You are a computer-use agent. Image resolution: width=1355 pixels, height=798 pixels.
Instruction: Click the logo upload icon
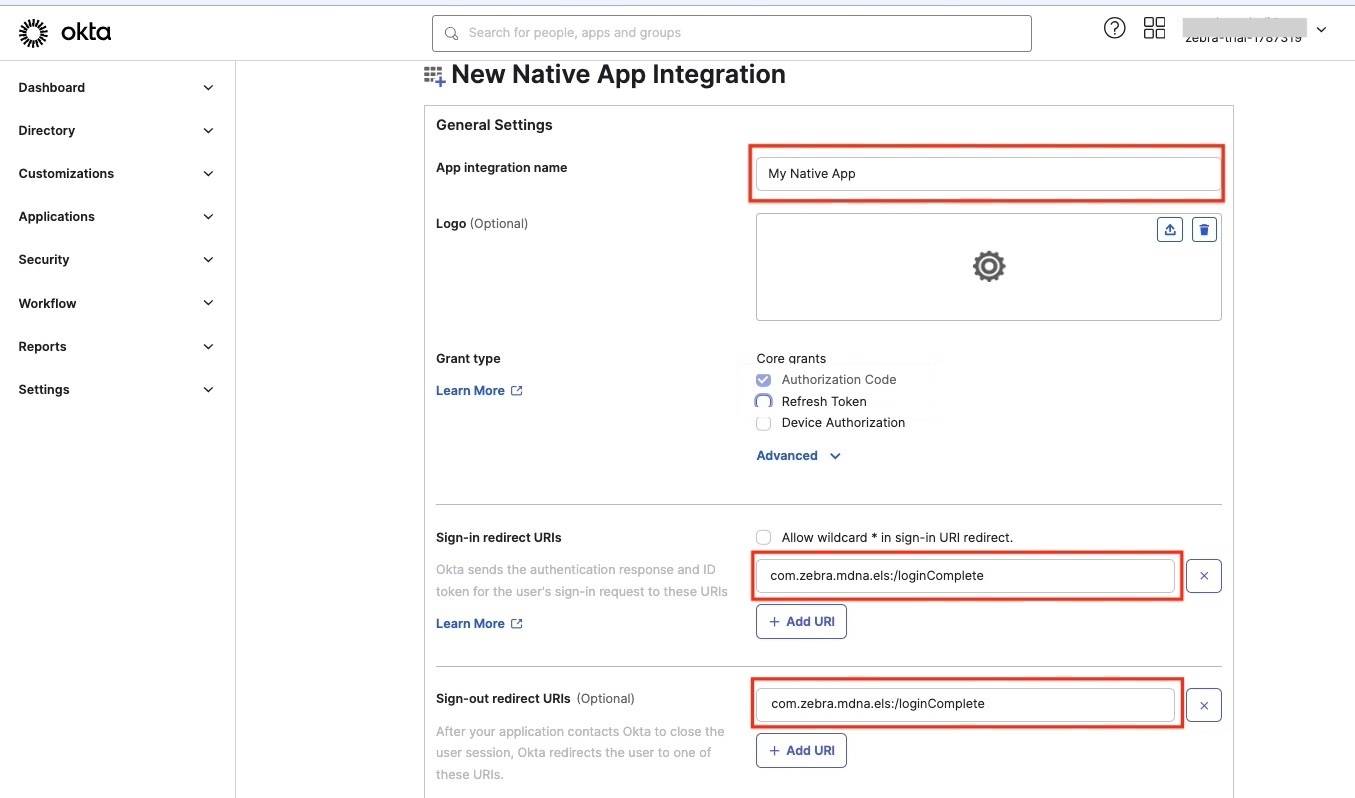coord(1169,230)
